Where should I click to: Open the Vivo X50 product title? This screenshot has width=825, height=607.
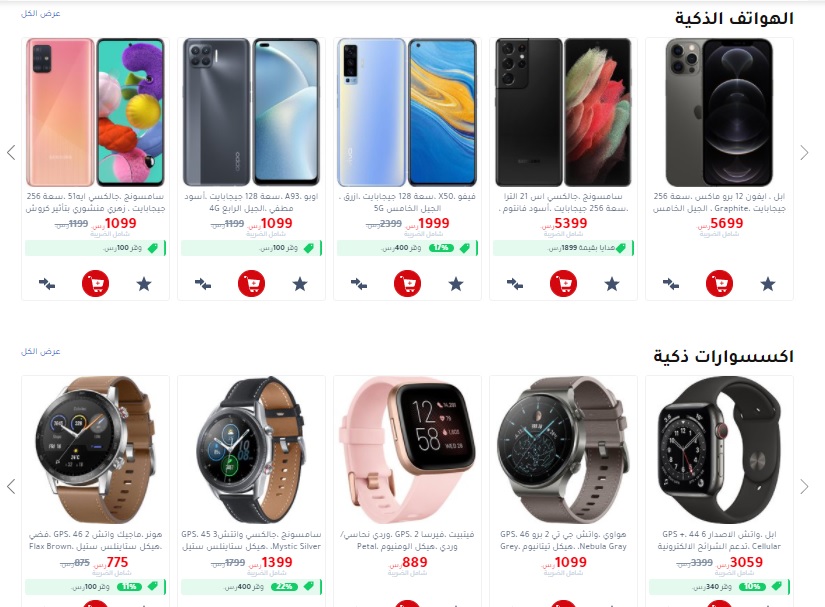[407, 202]
